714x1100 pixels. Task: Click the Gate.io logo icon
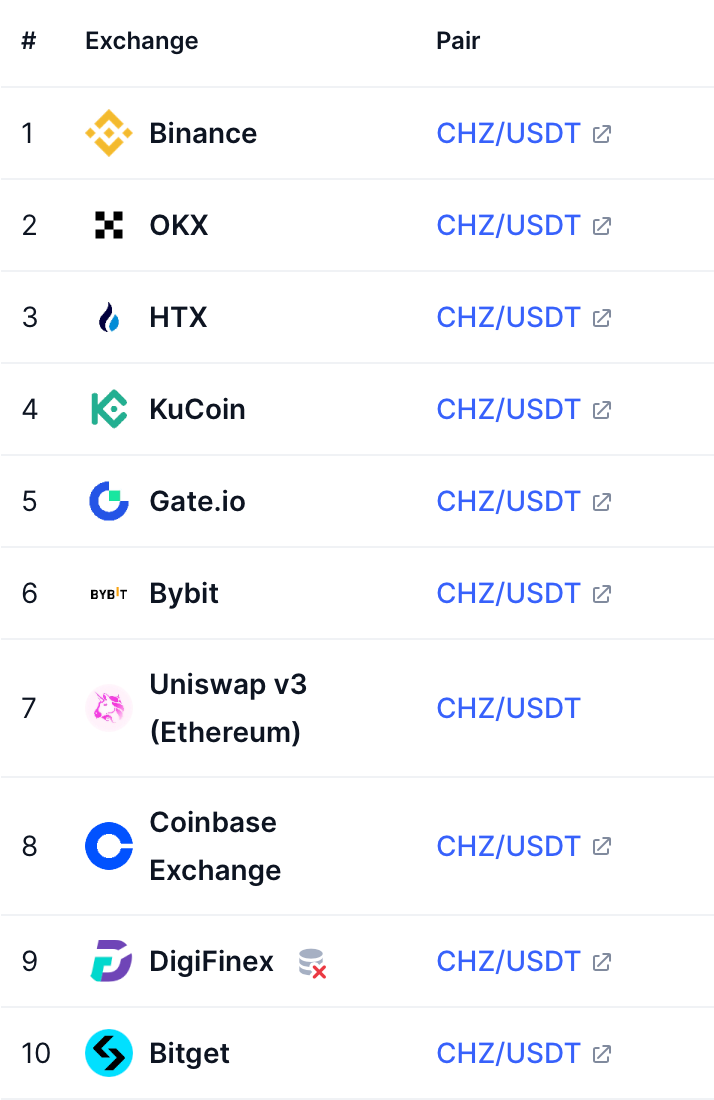click(109, 501)
